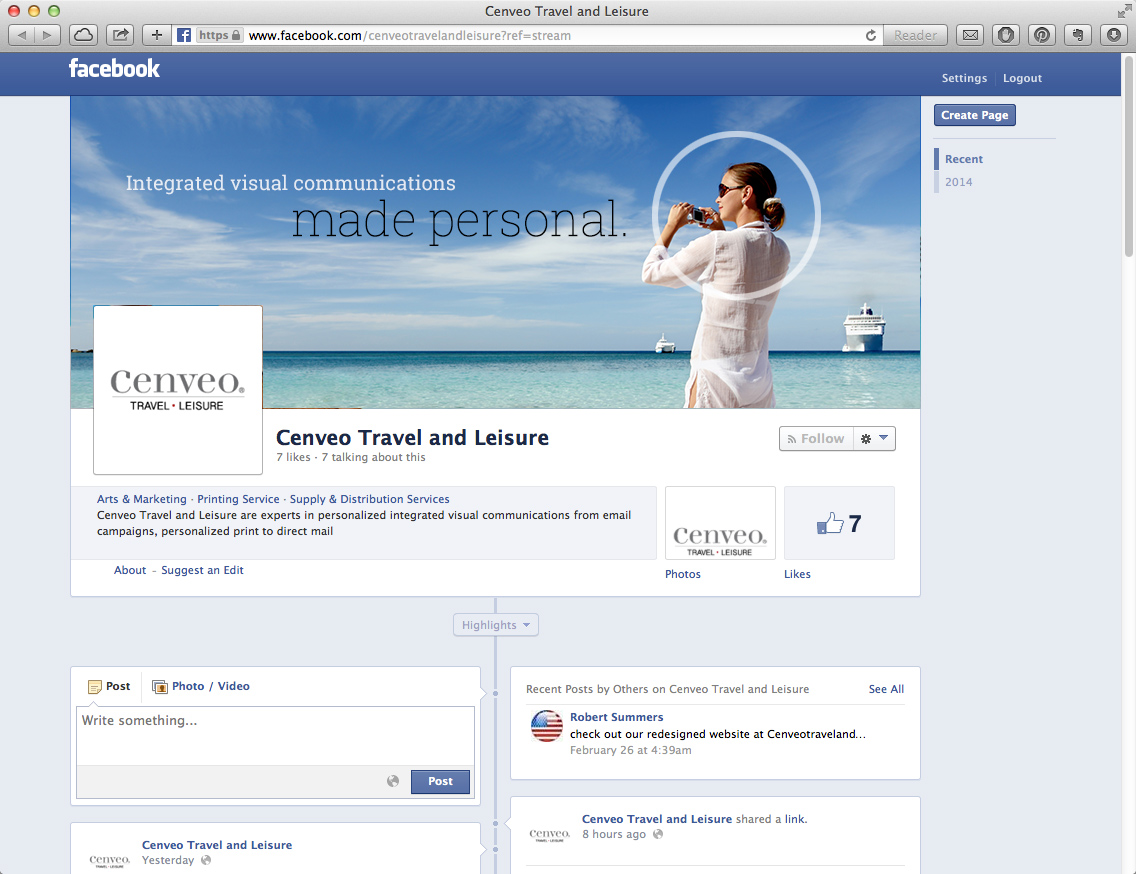Screen dimensions: 1136x874
Task: Open Arts & Marketing category link
Action: pos(142,499)
